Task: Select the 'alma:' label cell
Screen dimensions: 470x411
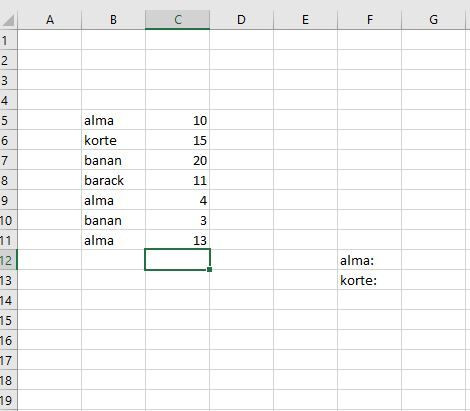Action: 369,260
